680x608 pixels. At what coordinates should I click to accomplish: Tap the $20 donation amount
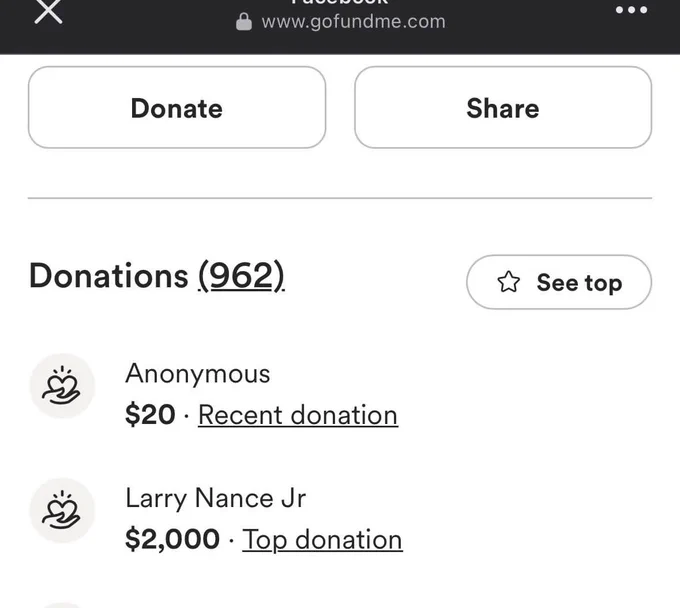click(150, 415)
